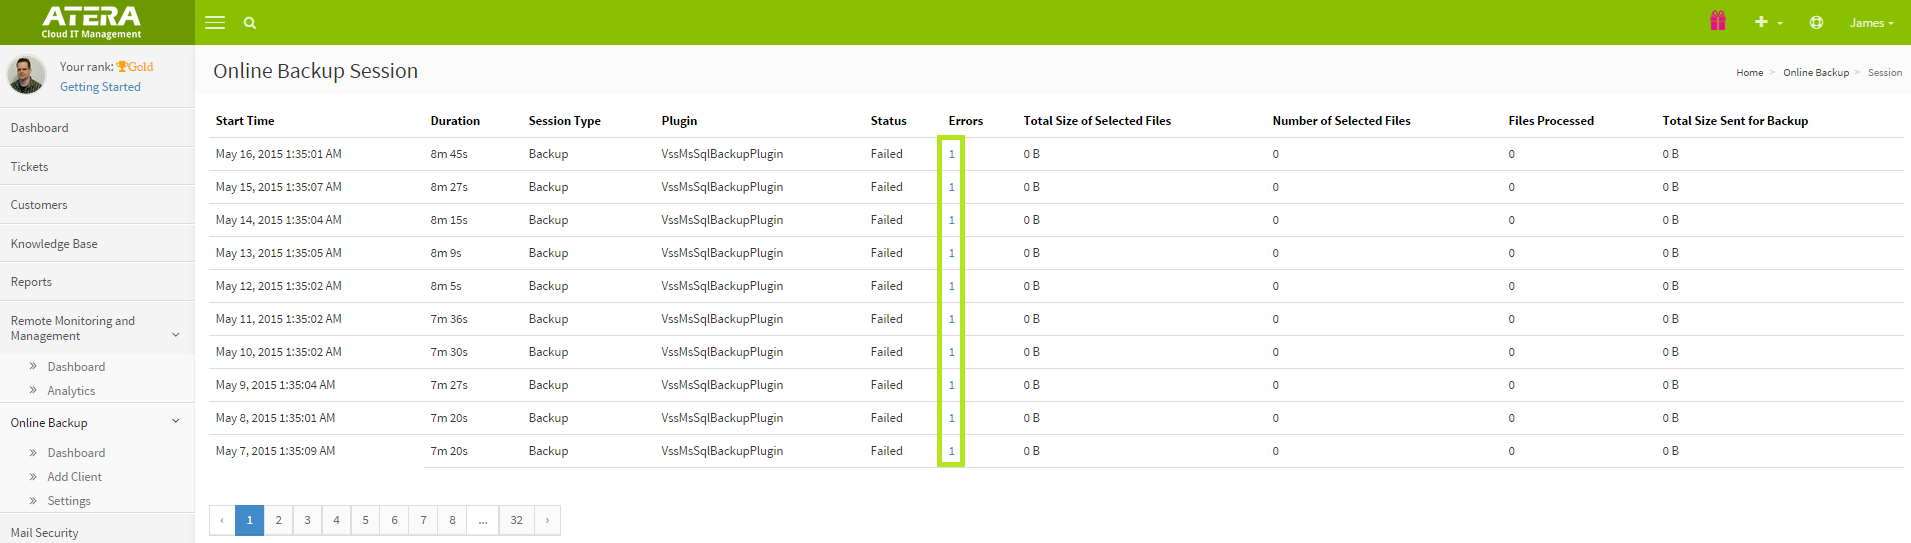Open the James user dropdown
Viewport: 1911px width, 543px height.
1871,23
